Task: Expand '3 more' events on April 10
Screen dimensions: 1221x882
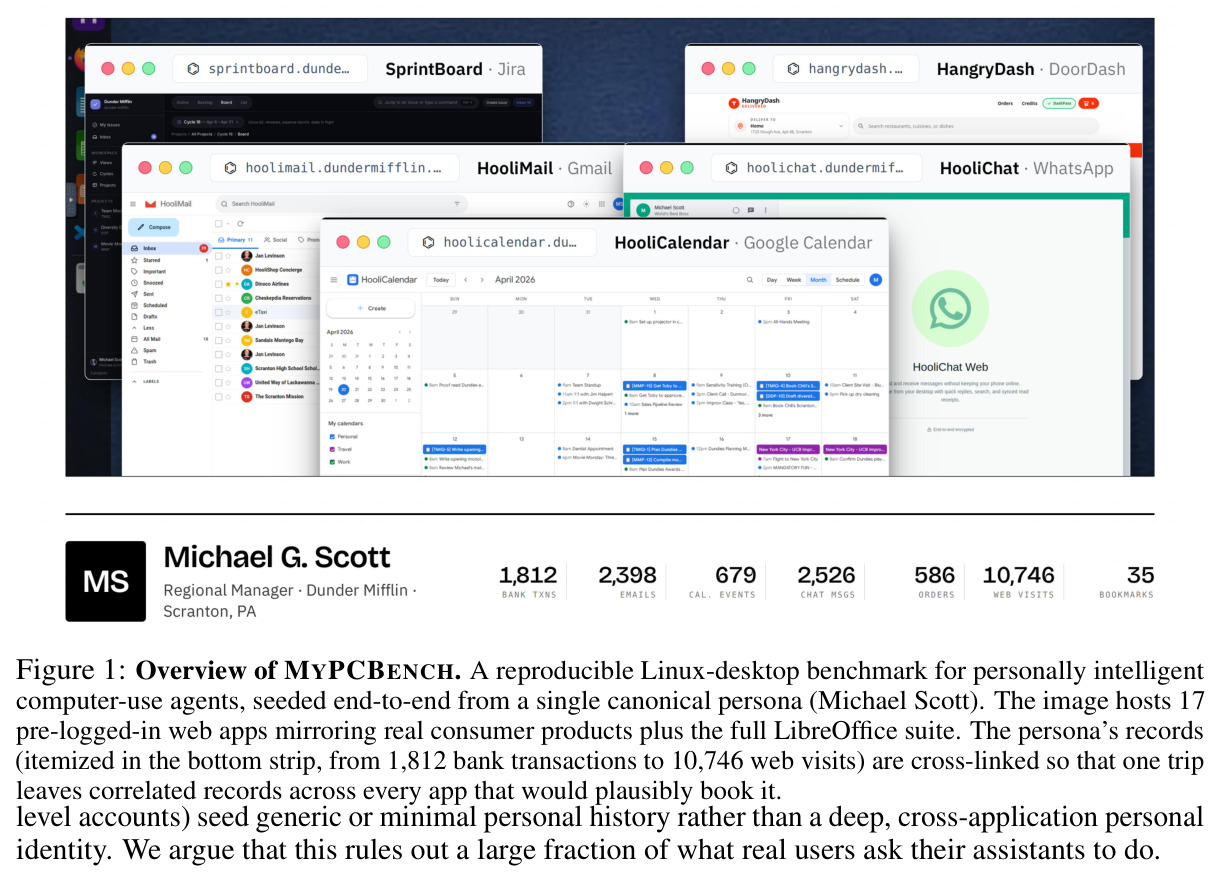Action: coord(766,414)
